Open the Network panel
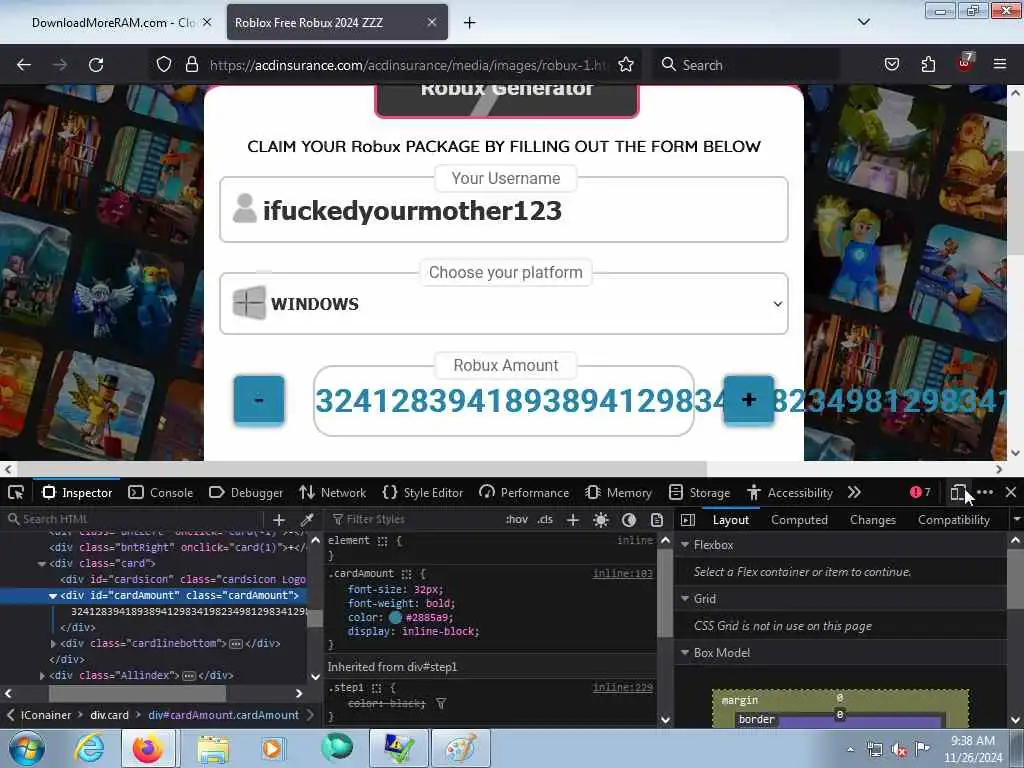Viewport: 1024px width, 768px height. pos(332,492)
